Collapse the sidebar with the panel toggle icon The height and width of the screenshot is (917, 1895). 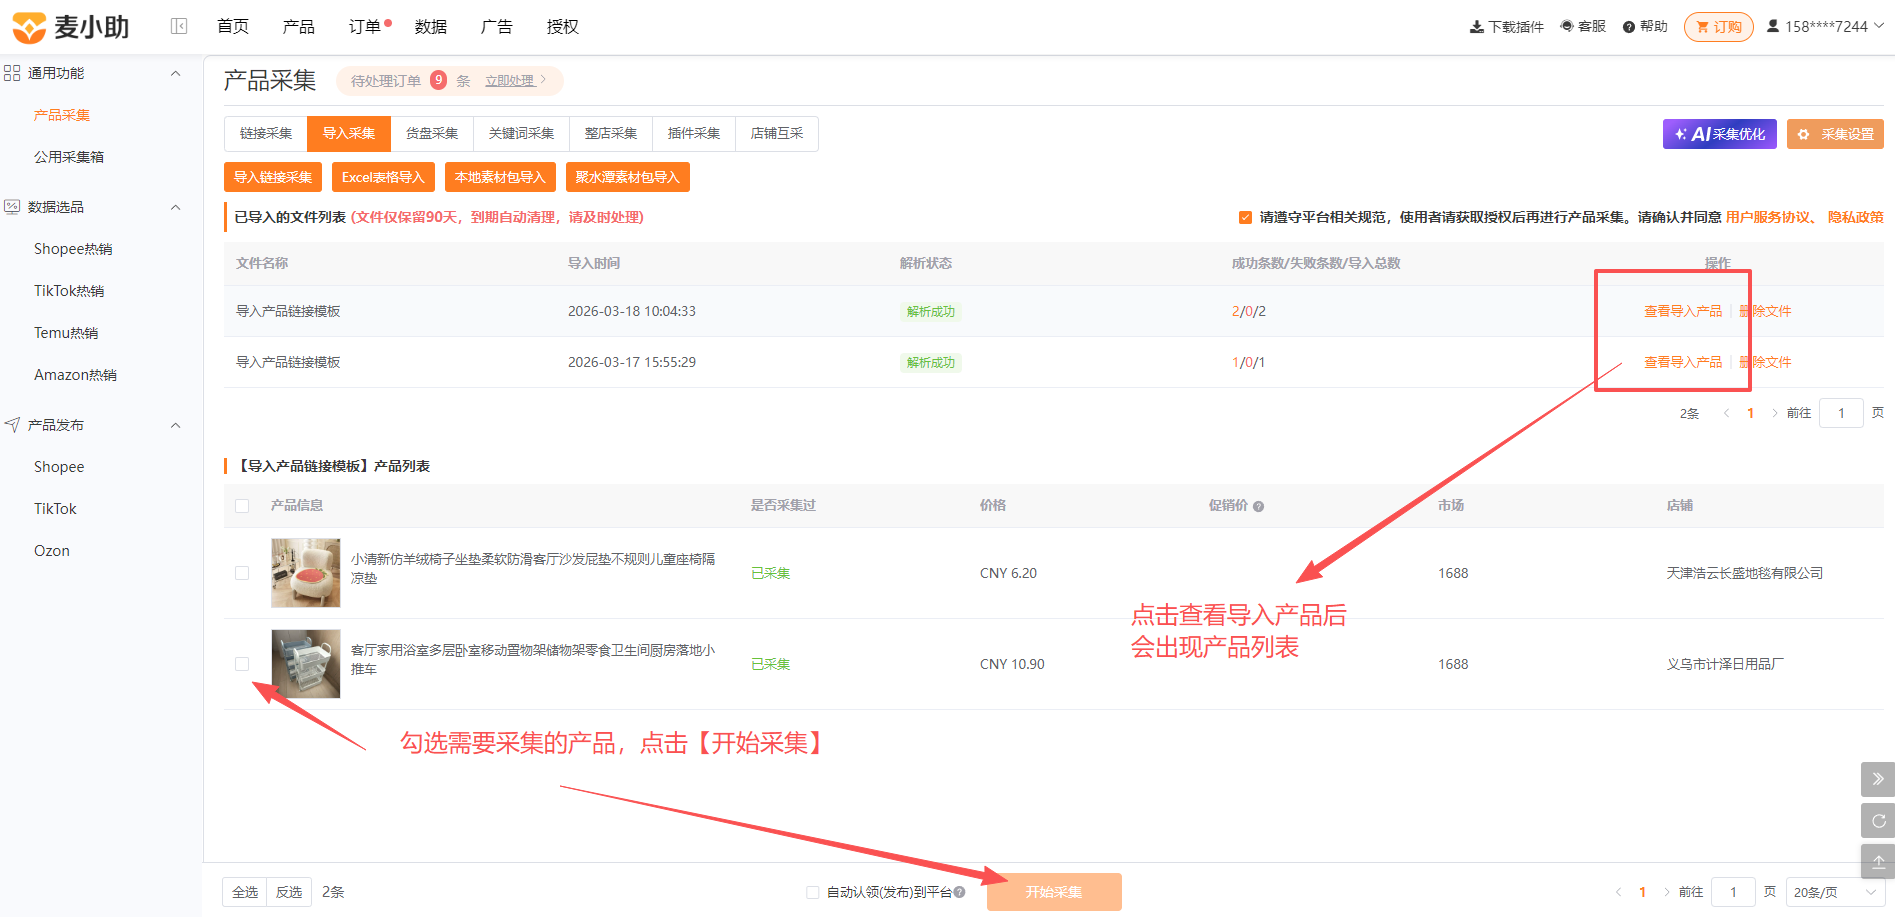tap(179, 27)
